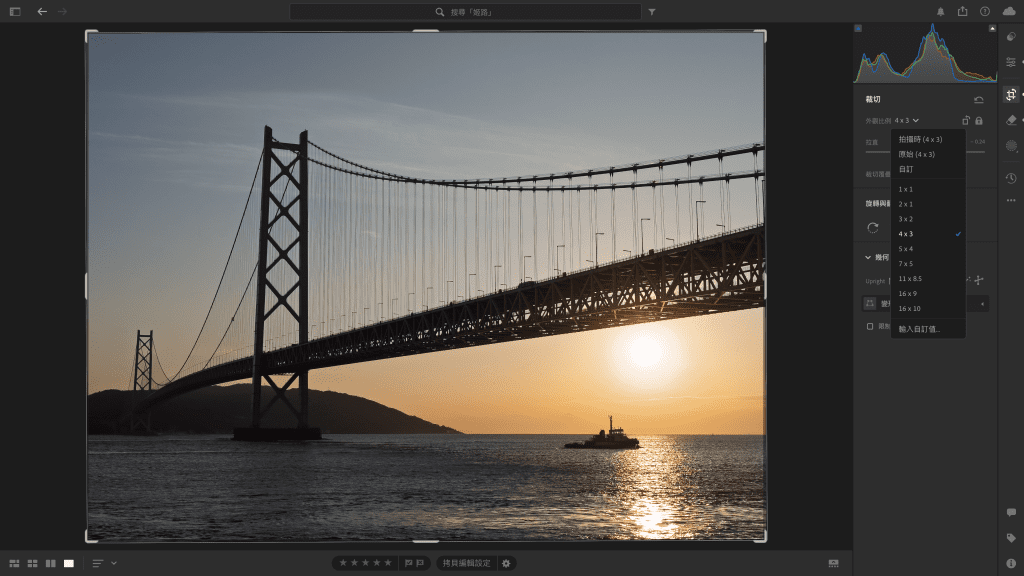
Task: Open the Masking tool icon
Action: [1011, 146]
